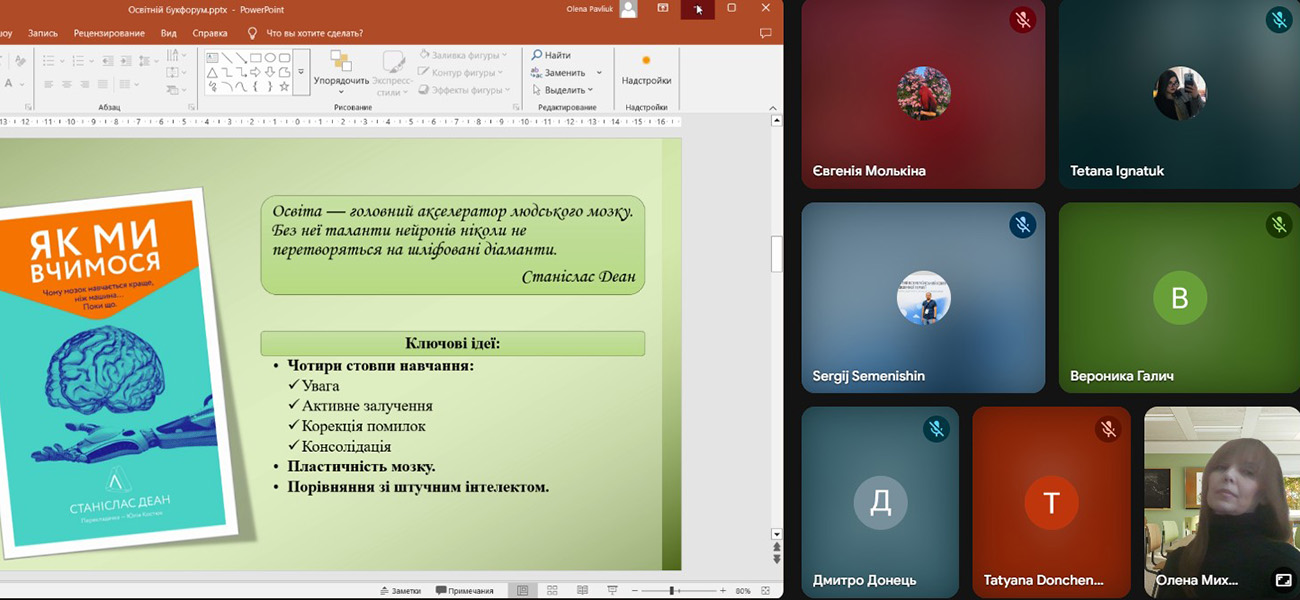Open reading view from status bar

click(581, 591)
